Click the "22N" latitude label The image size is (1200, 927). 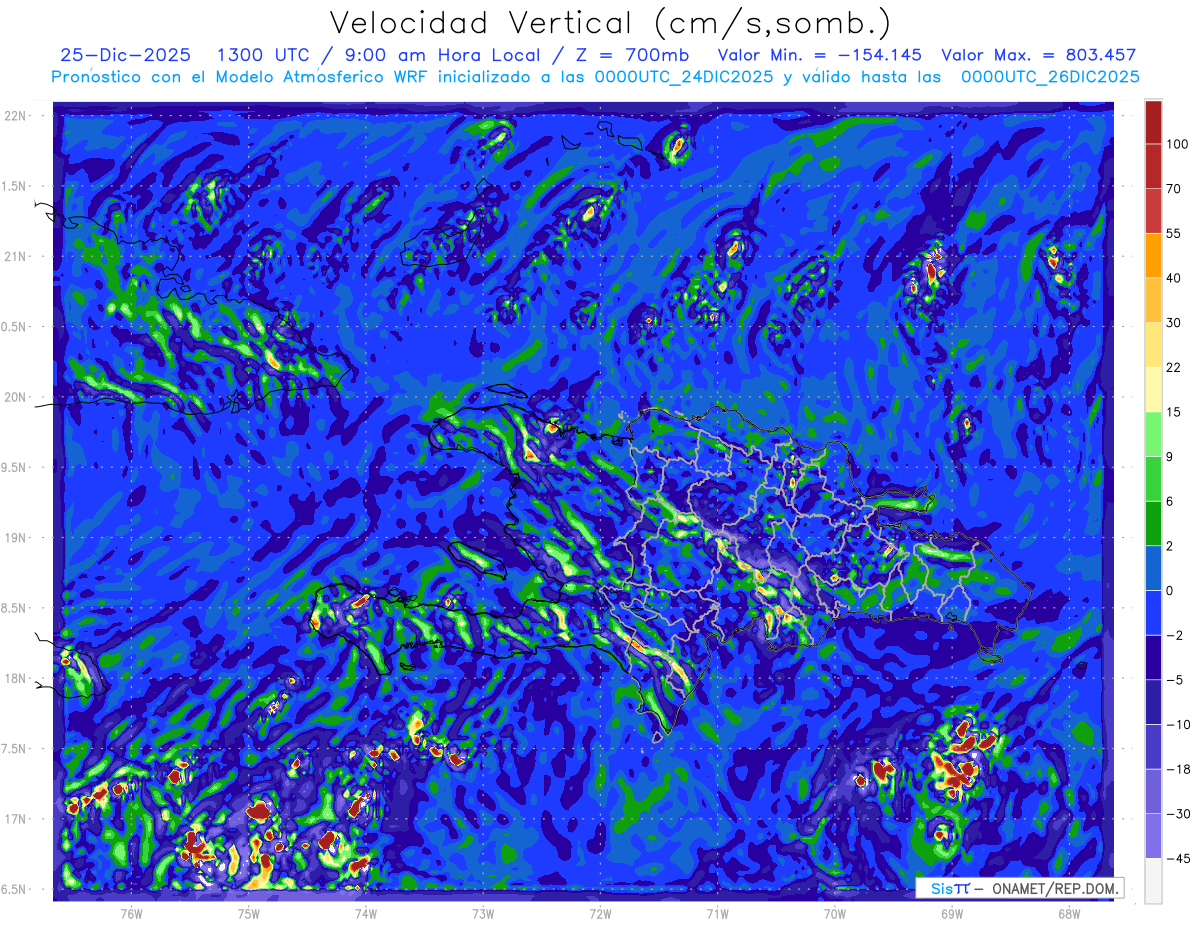pos(15,116)
